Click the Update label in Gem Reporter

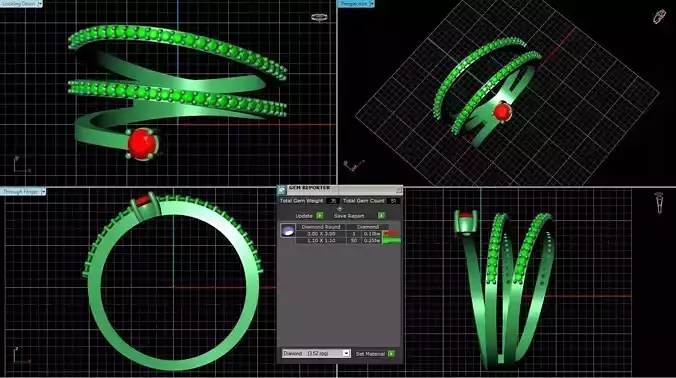304,216
